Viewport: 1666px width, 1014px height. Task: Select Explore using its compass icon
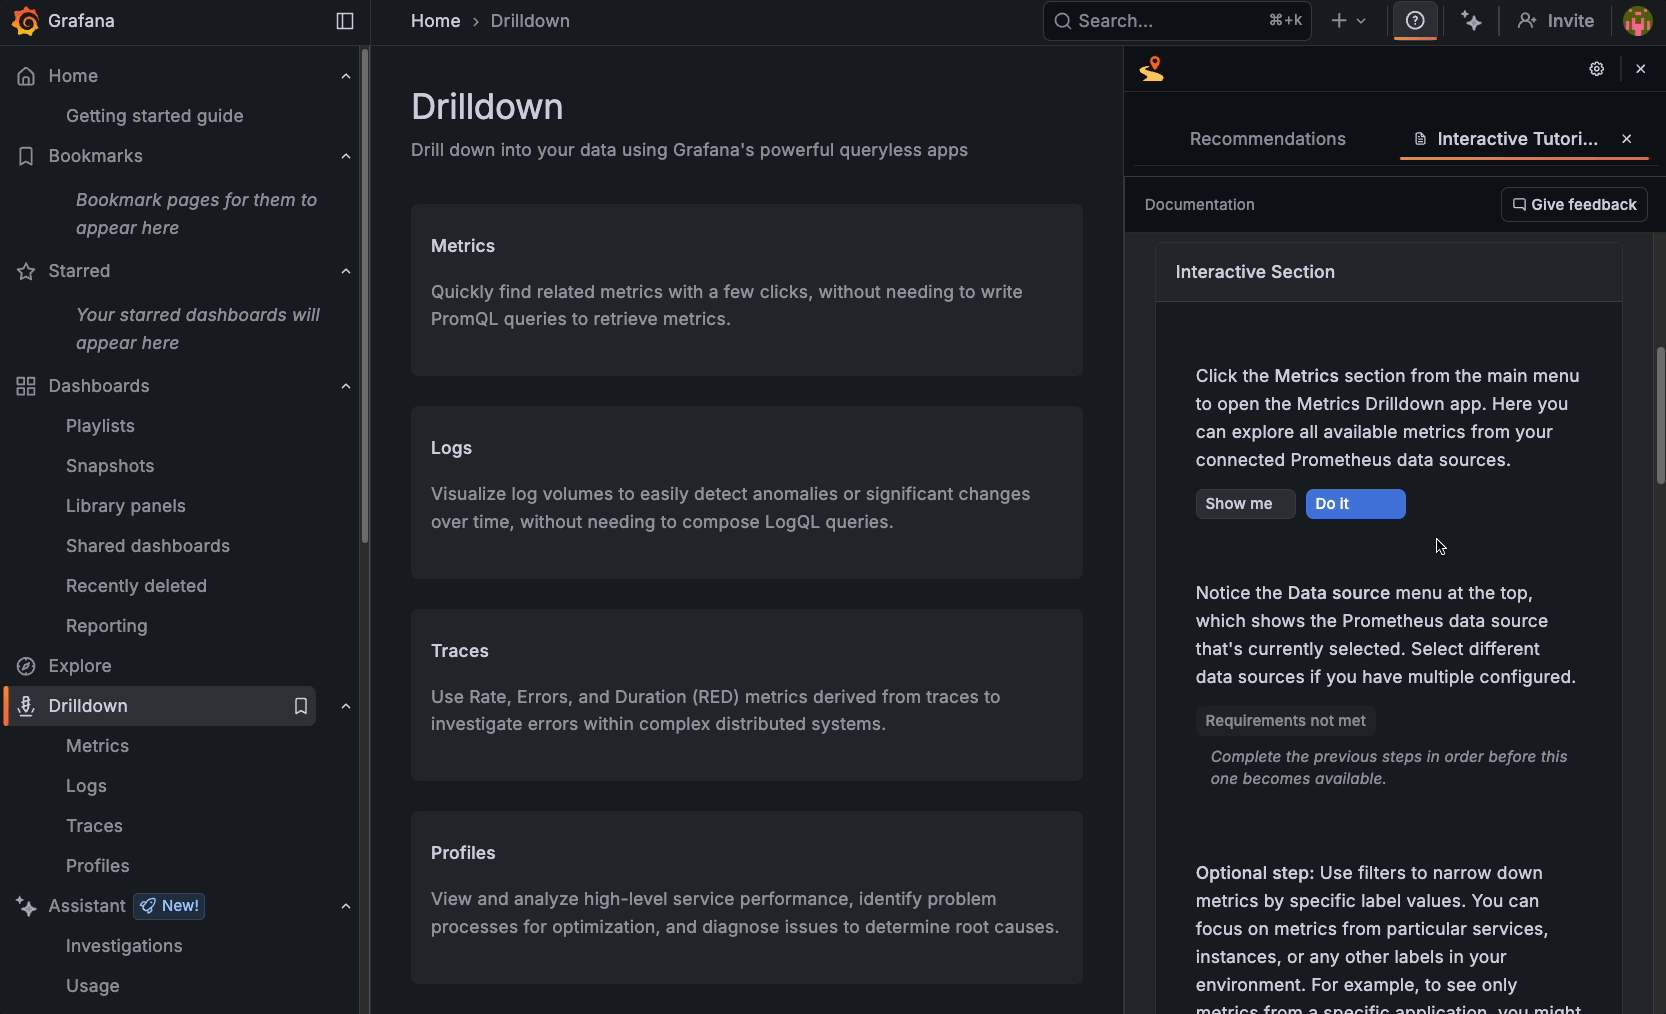[x=25, y=665]
